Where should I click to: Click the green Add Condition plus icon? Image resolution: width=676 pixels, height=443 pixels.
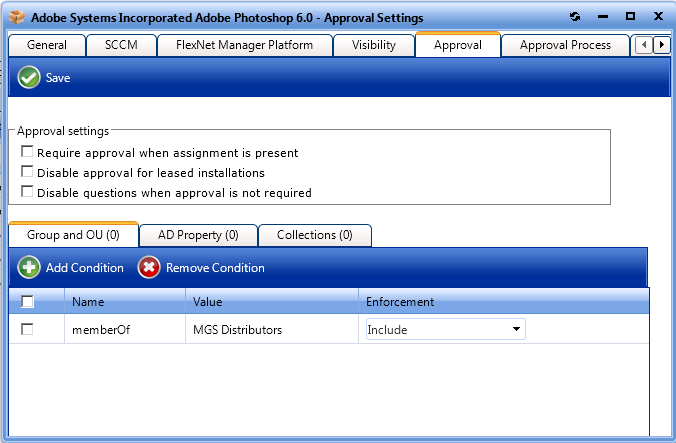30,268
